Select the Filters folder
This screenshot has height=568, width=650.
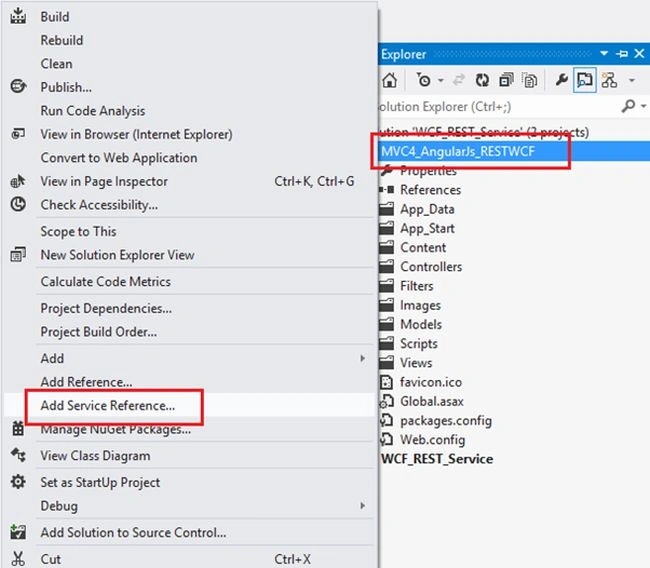pyautogui.click(x=417, y=286)
